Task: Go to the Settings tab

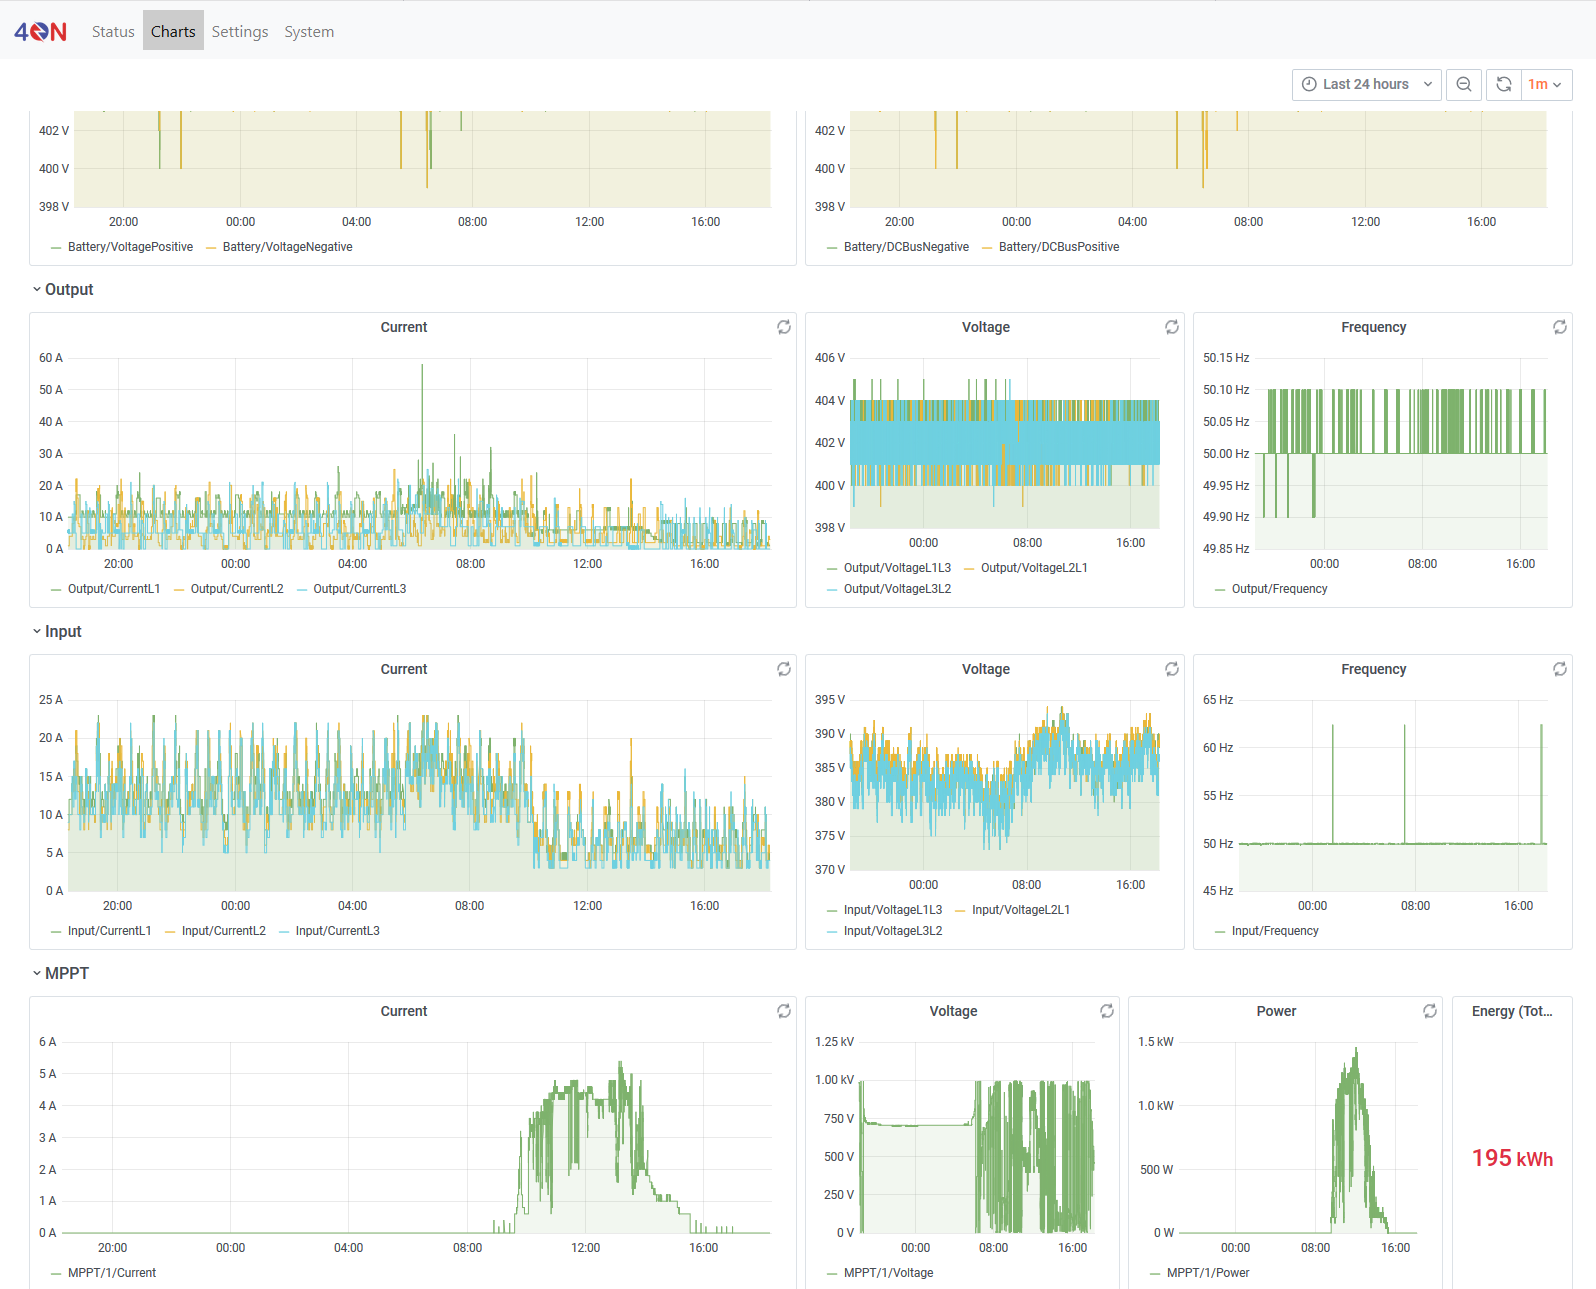Action: click(240, 31)
